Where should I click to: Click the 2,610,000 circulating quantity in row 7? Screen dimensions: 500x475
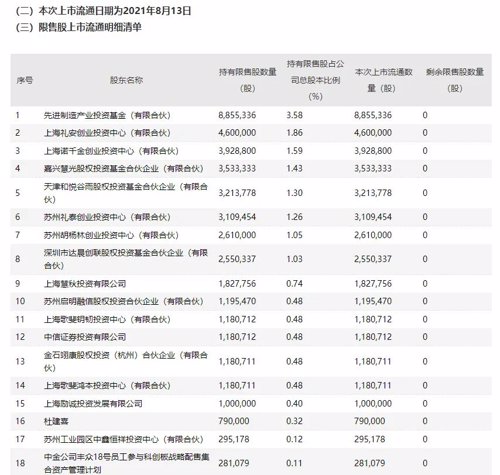point(373,235)
